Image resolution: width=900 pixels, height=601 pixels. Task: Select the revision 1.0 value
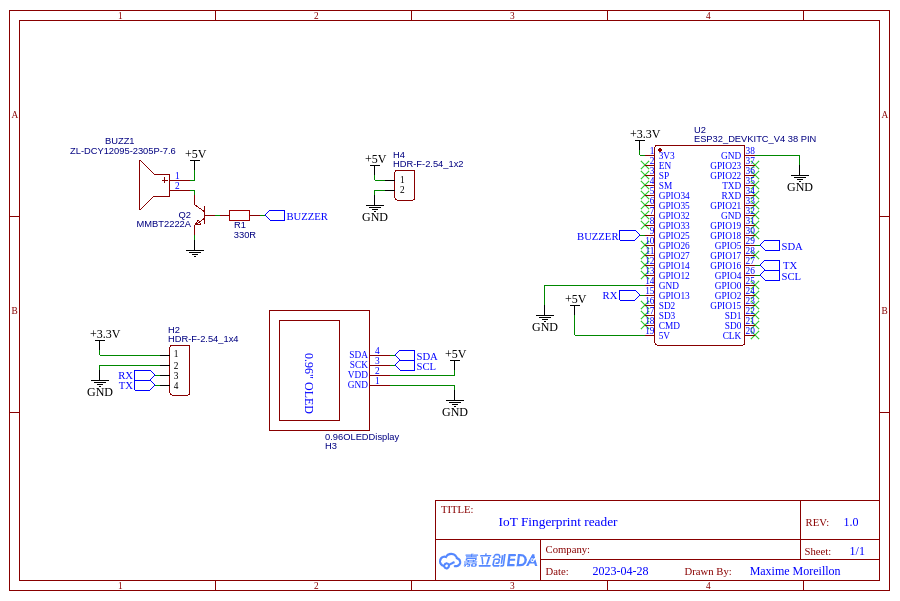click(x=851, y=522)
